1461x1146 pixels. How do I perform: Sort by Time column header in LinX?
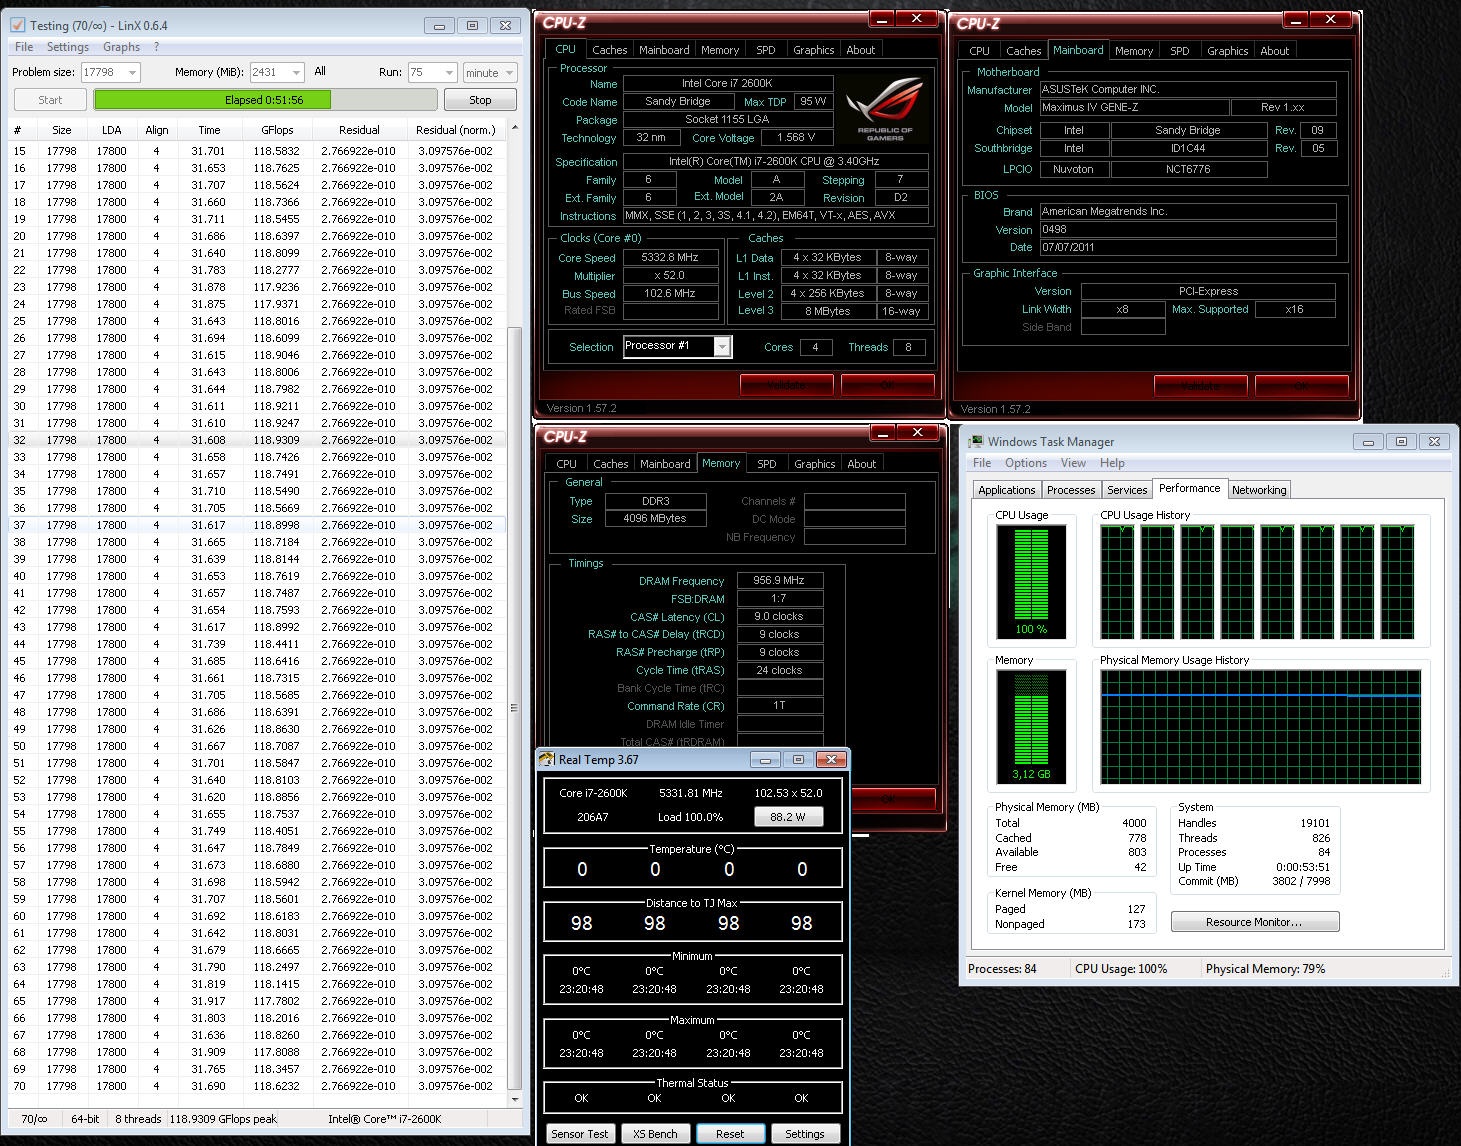coord(209,130)
